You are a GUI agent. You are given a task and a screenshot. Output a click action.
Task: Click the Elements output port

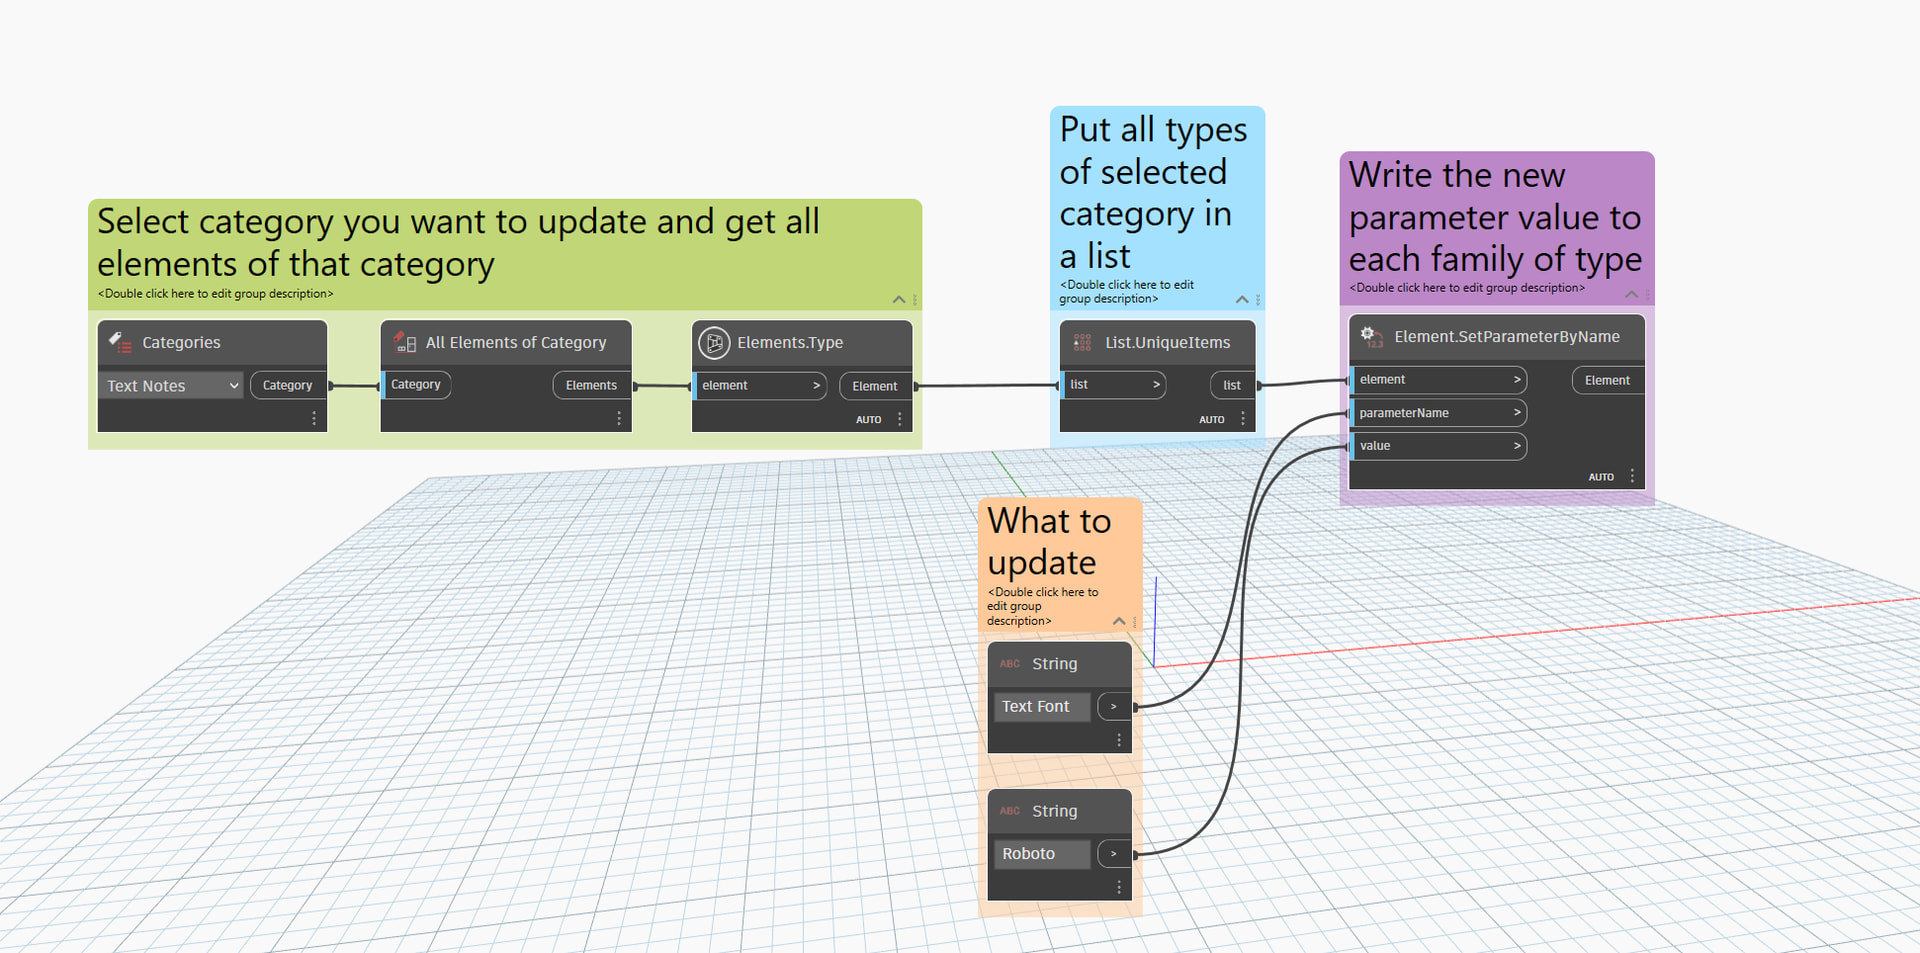point(591,385)
